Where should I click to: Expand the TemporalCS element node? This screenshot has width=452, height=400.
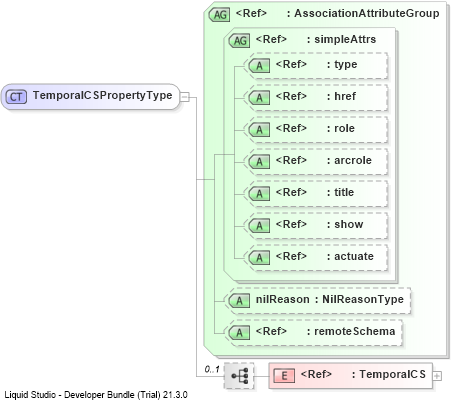(x=437, y=376)
